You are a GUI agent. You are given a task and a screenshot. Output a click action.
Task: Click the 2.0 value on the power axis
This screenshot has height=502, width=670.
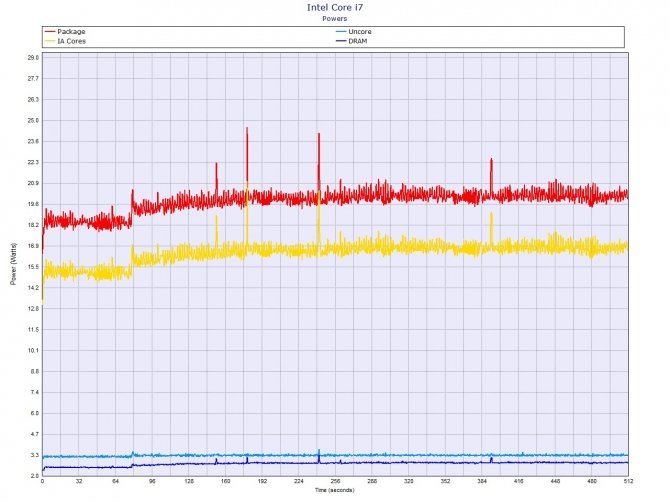point(35,476)
